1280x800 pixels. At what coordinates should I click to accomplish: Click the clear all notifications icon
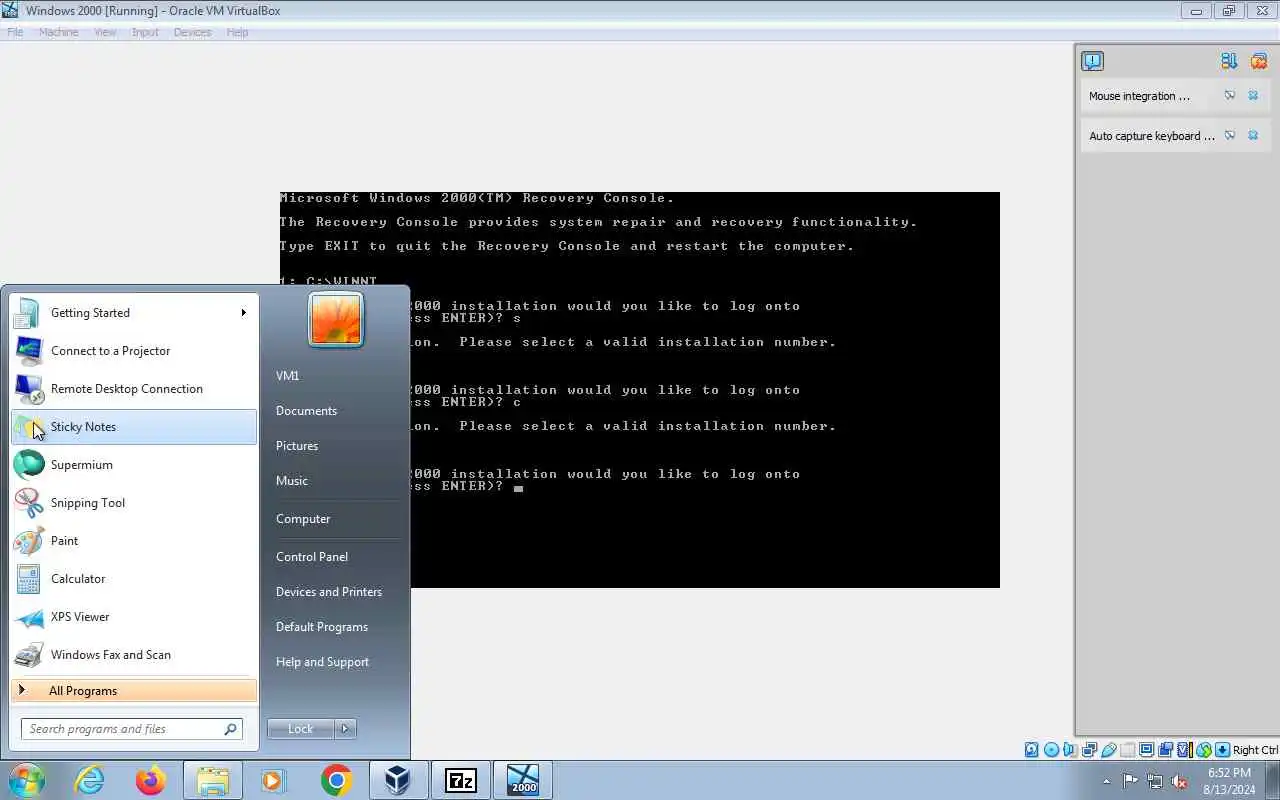(x=1259, y=61)
